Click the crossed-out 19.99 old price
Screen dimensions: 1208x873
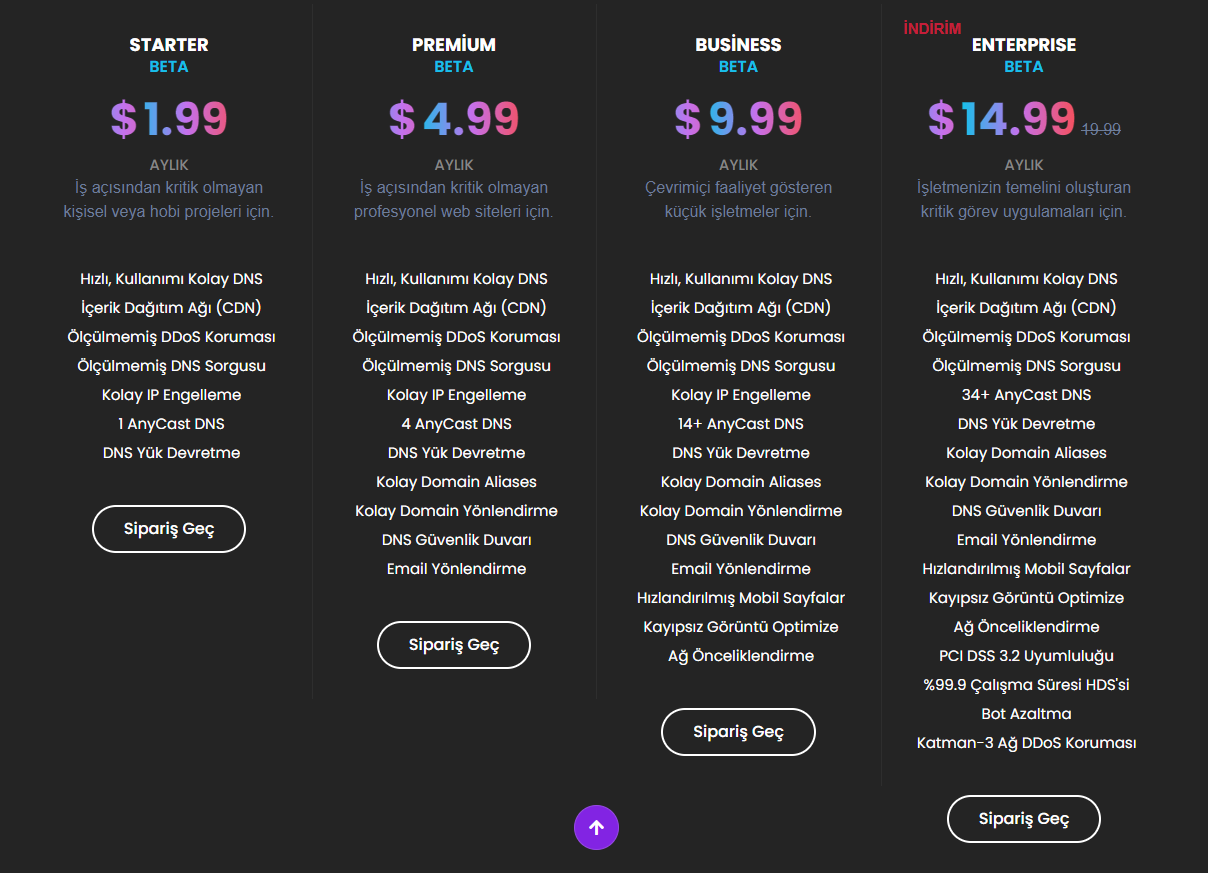[x=1100, y=129]
